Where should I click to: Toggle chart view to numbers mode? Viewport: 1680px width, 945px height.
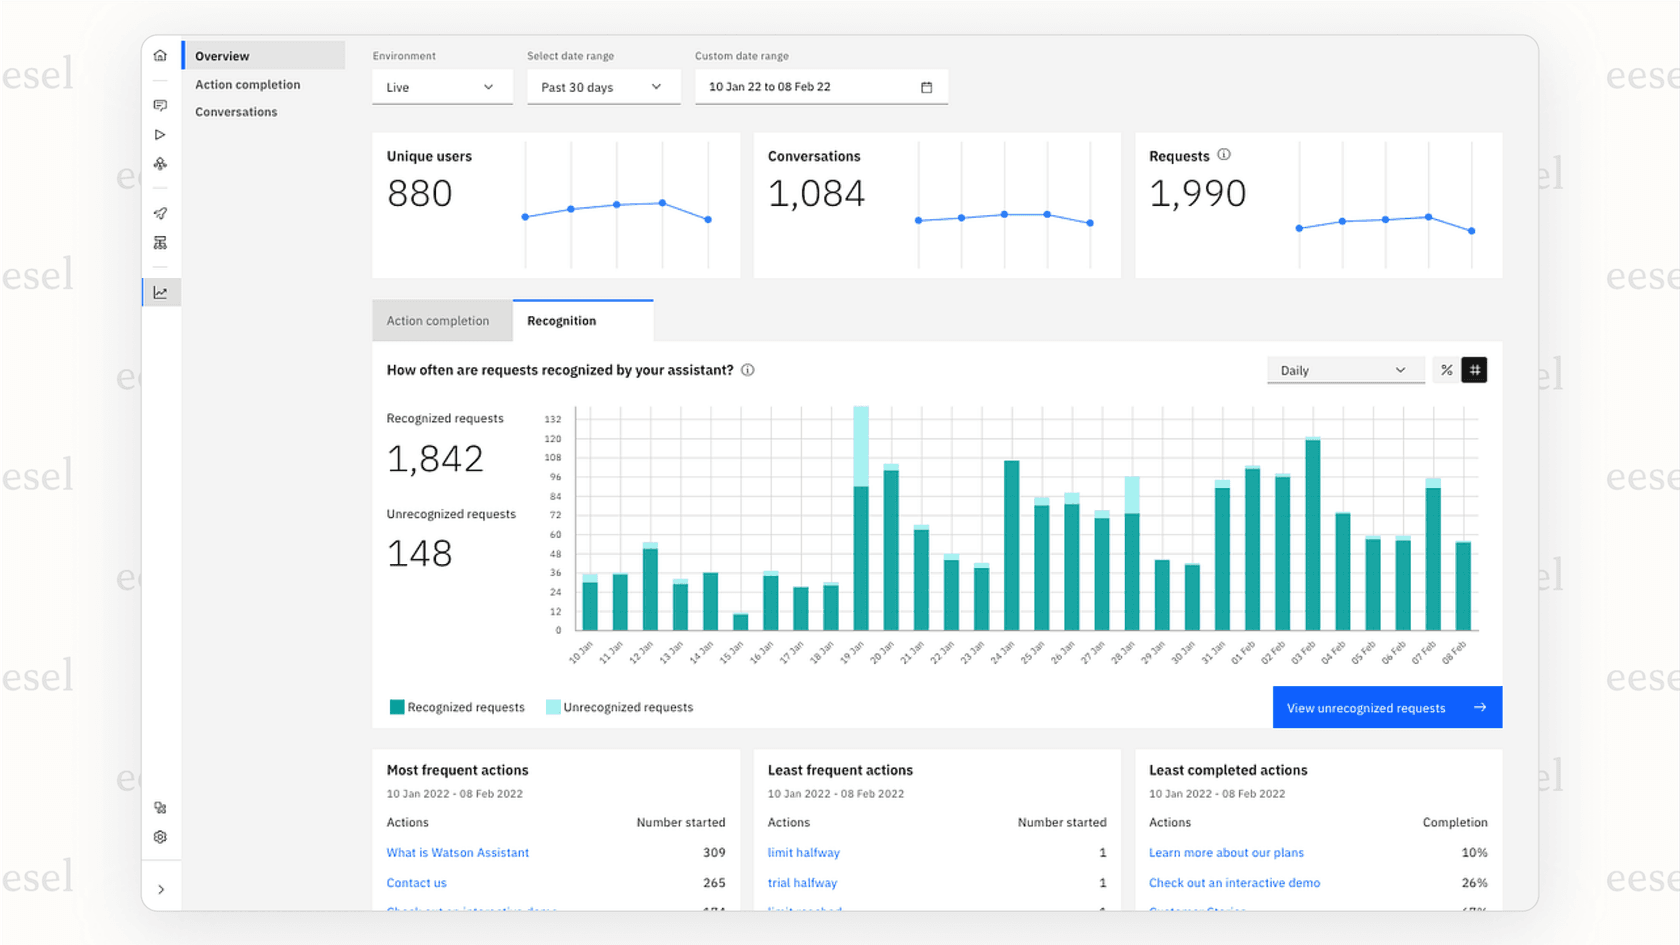[1475, 369]
